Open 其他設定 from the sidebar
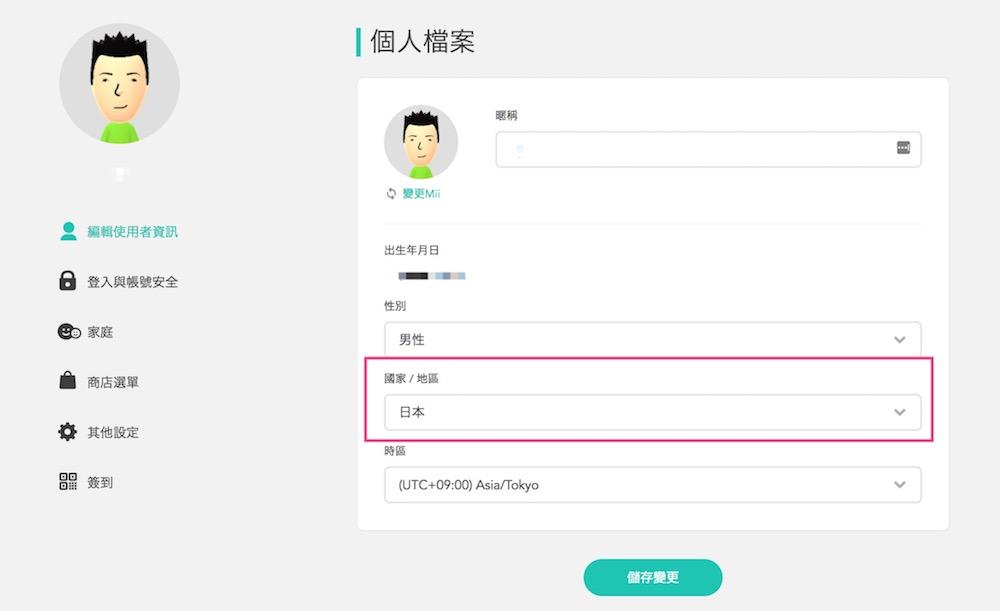 (x=113, y=432)
